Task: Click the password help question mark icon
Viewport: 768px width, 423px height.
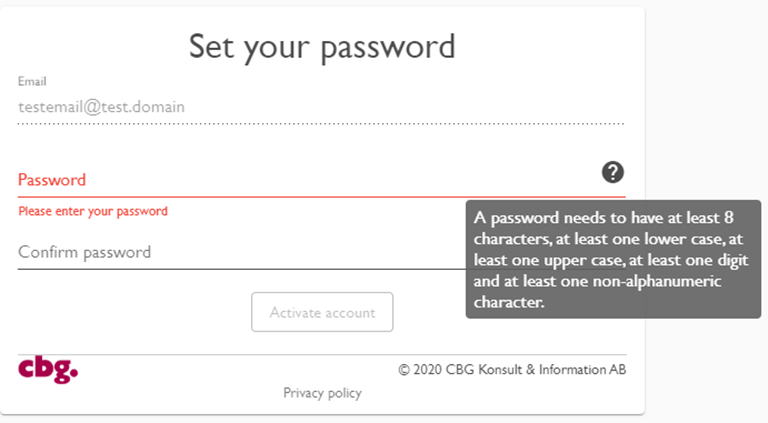Action: [x=613, y=172]
